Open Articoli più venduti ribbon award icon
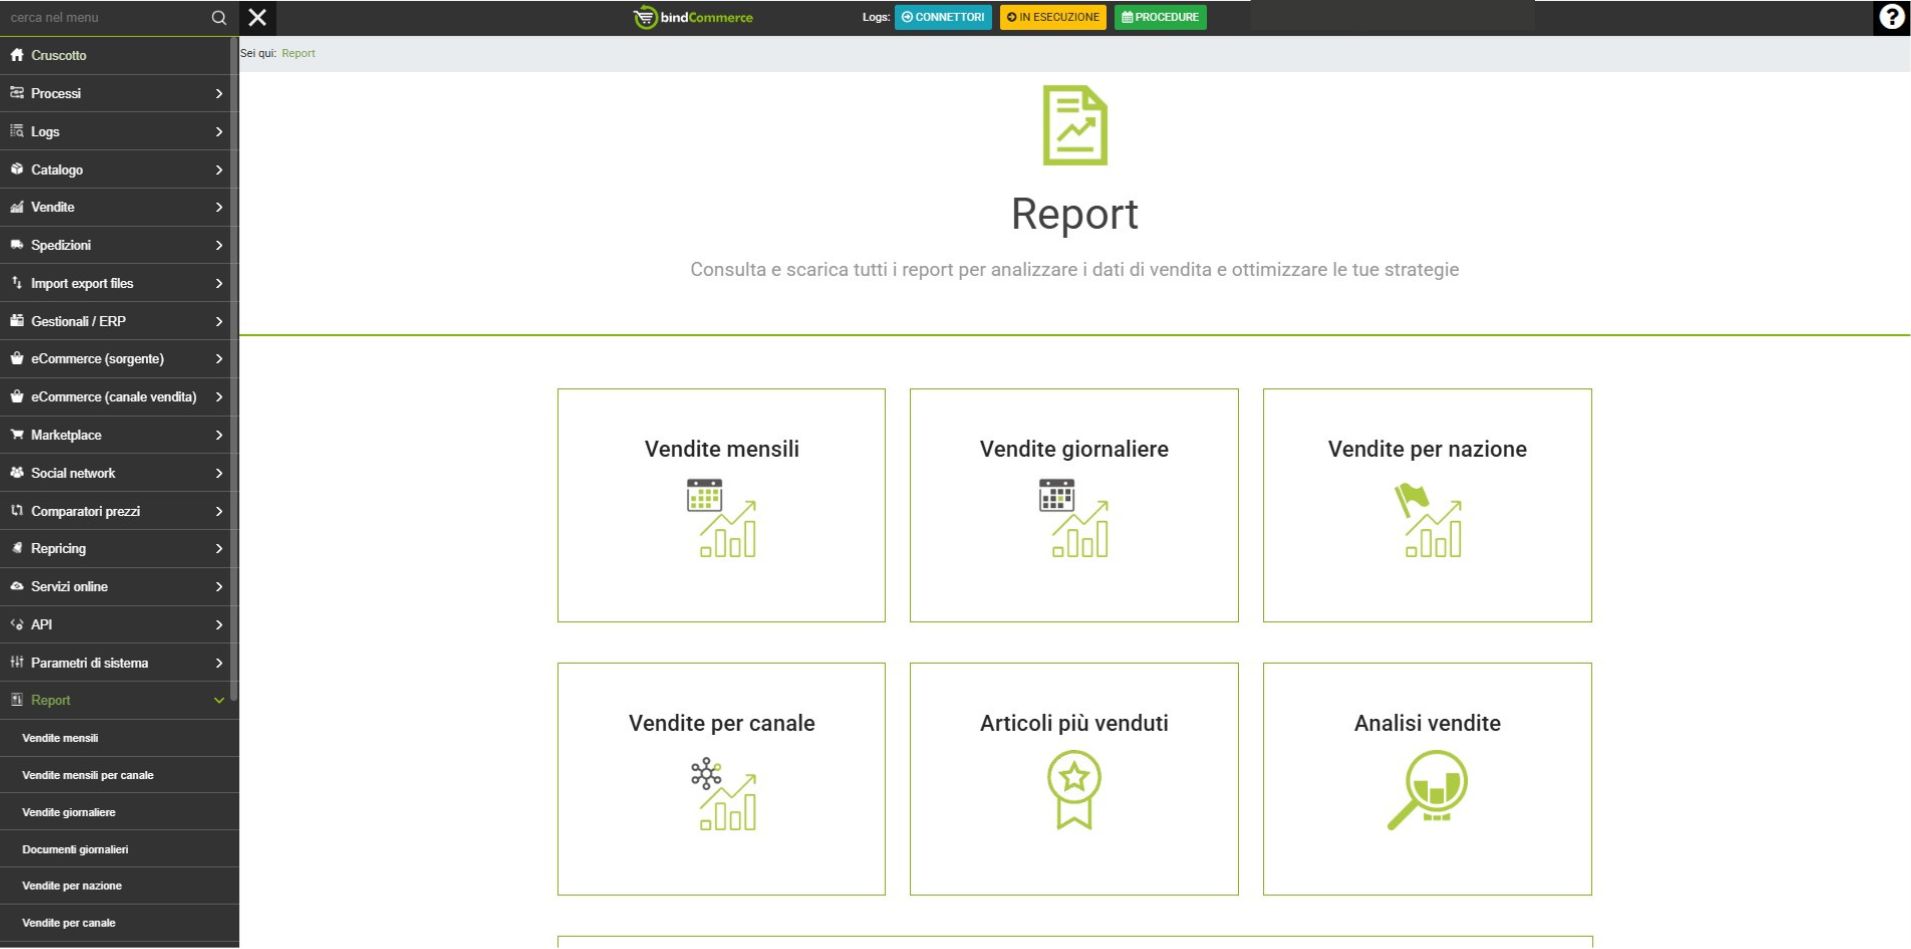 1073,790
